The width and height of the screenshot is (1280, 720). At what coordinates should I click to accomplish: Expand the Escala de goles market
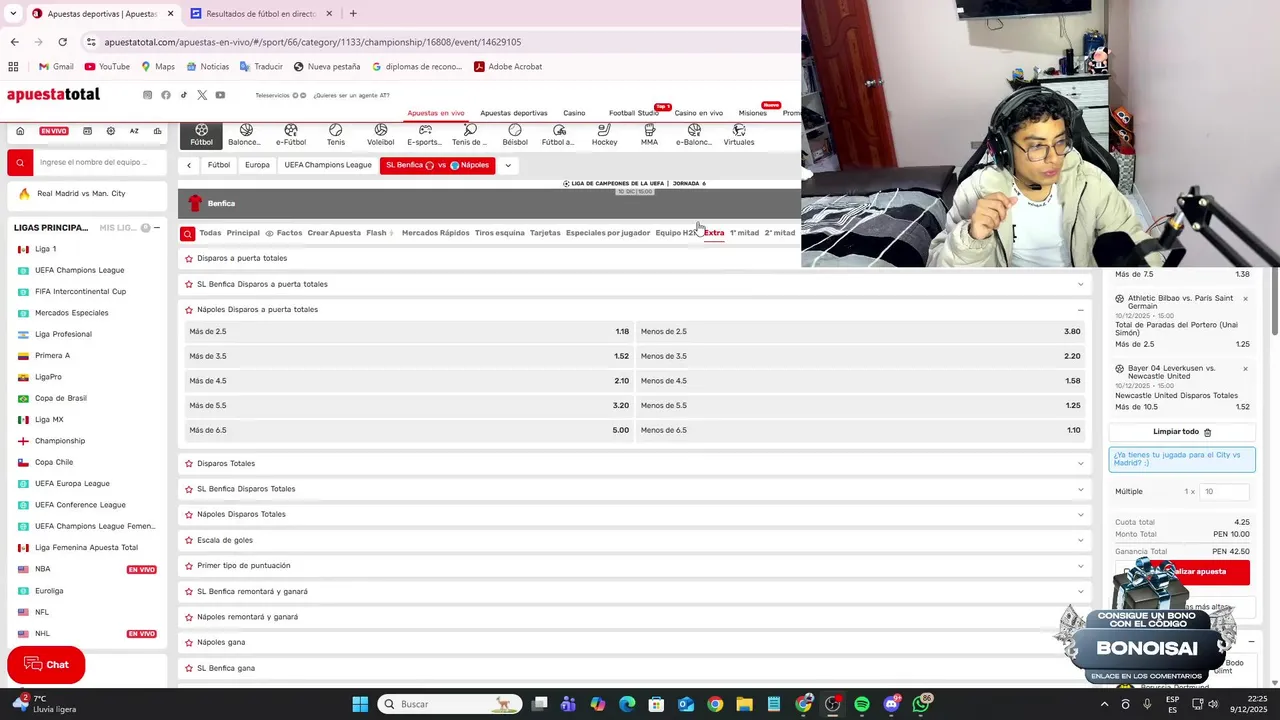[x=1080, y=540]
